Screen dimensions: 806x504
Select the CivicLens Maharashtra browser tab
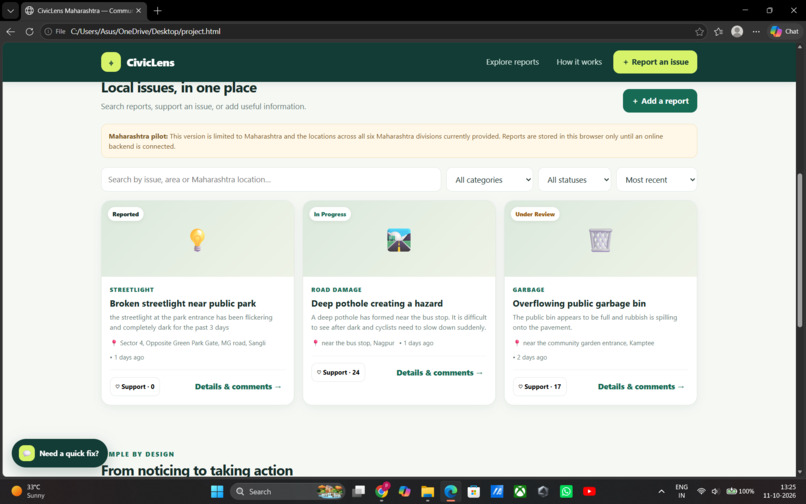pyautogui.click(x=84, y=10)
